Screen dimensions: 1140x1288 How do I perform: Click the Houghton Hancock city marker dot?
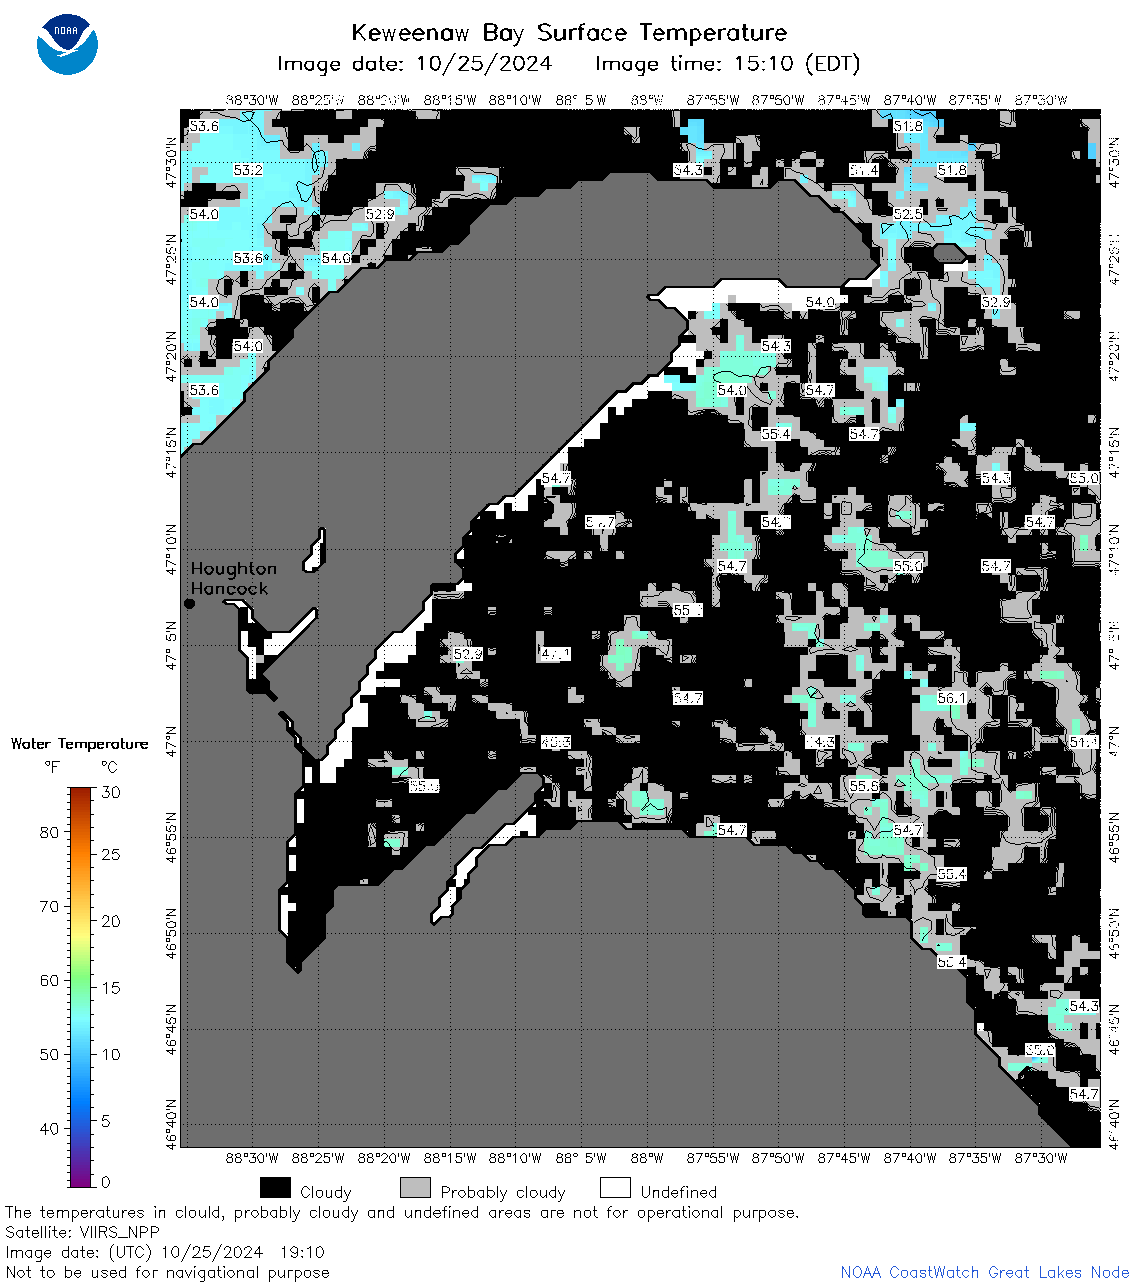click(x=189, y=603)
